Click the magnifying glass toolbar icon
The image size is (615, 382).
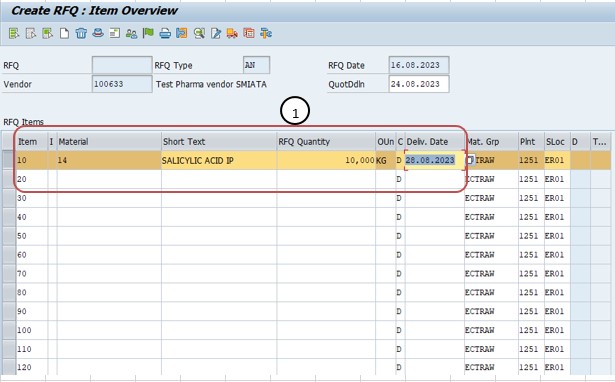click(x=199, y=33)
